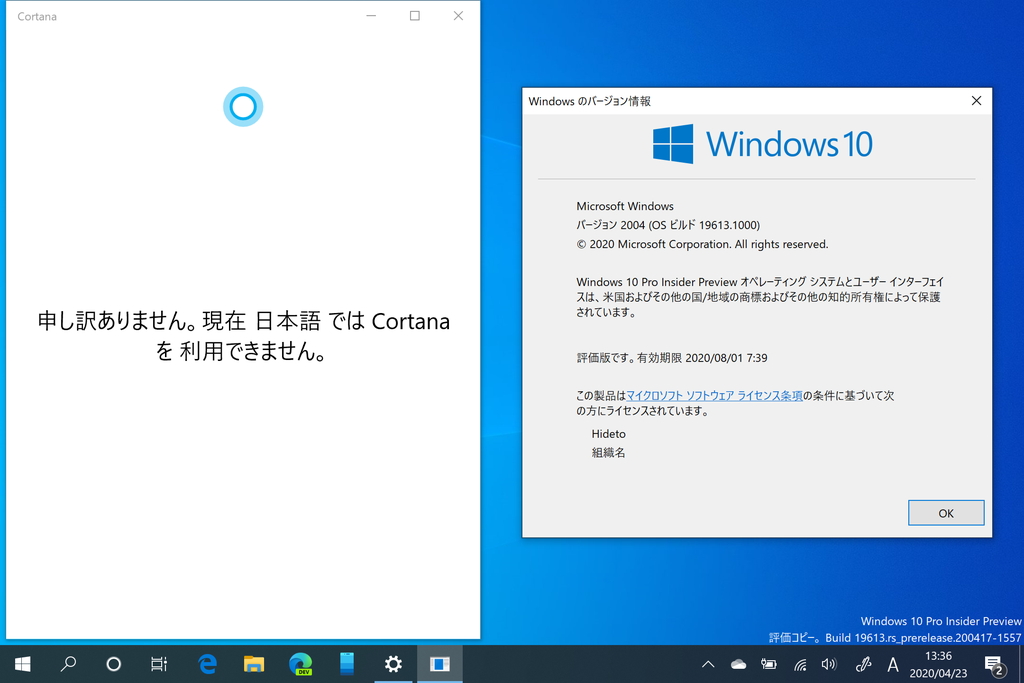This screenshot has width=1024, height=683.
Task: Toggle the IME input mode indicator
Action: pos(893,664)
